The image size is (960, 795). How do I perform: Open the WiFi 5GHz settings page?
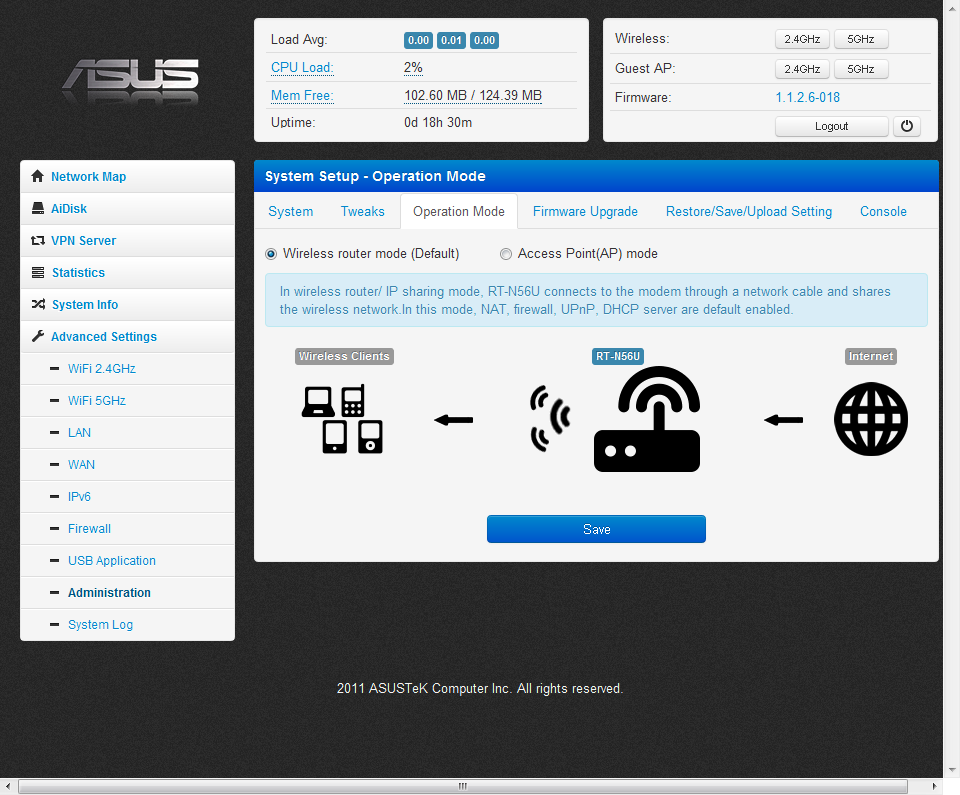(97, 401)
